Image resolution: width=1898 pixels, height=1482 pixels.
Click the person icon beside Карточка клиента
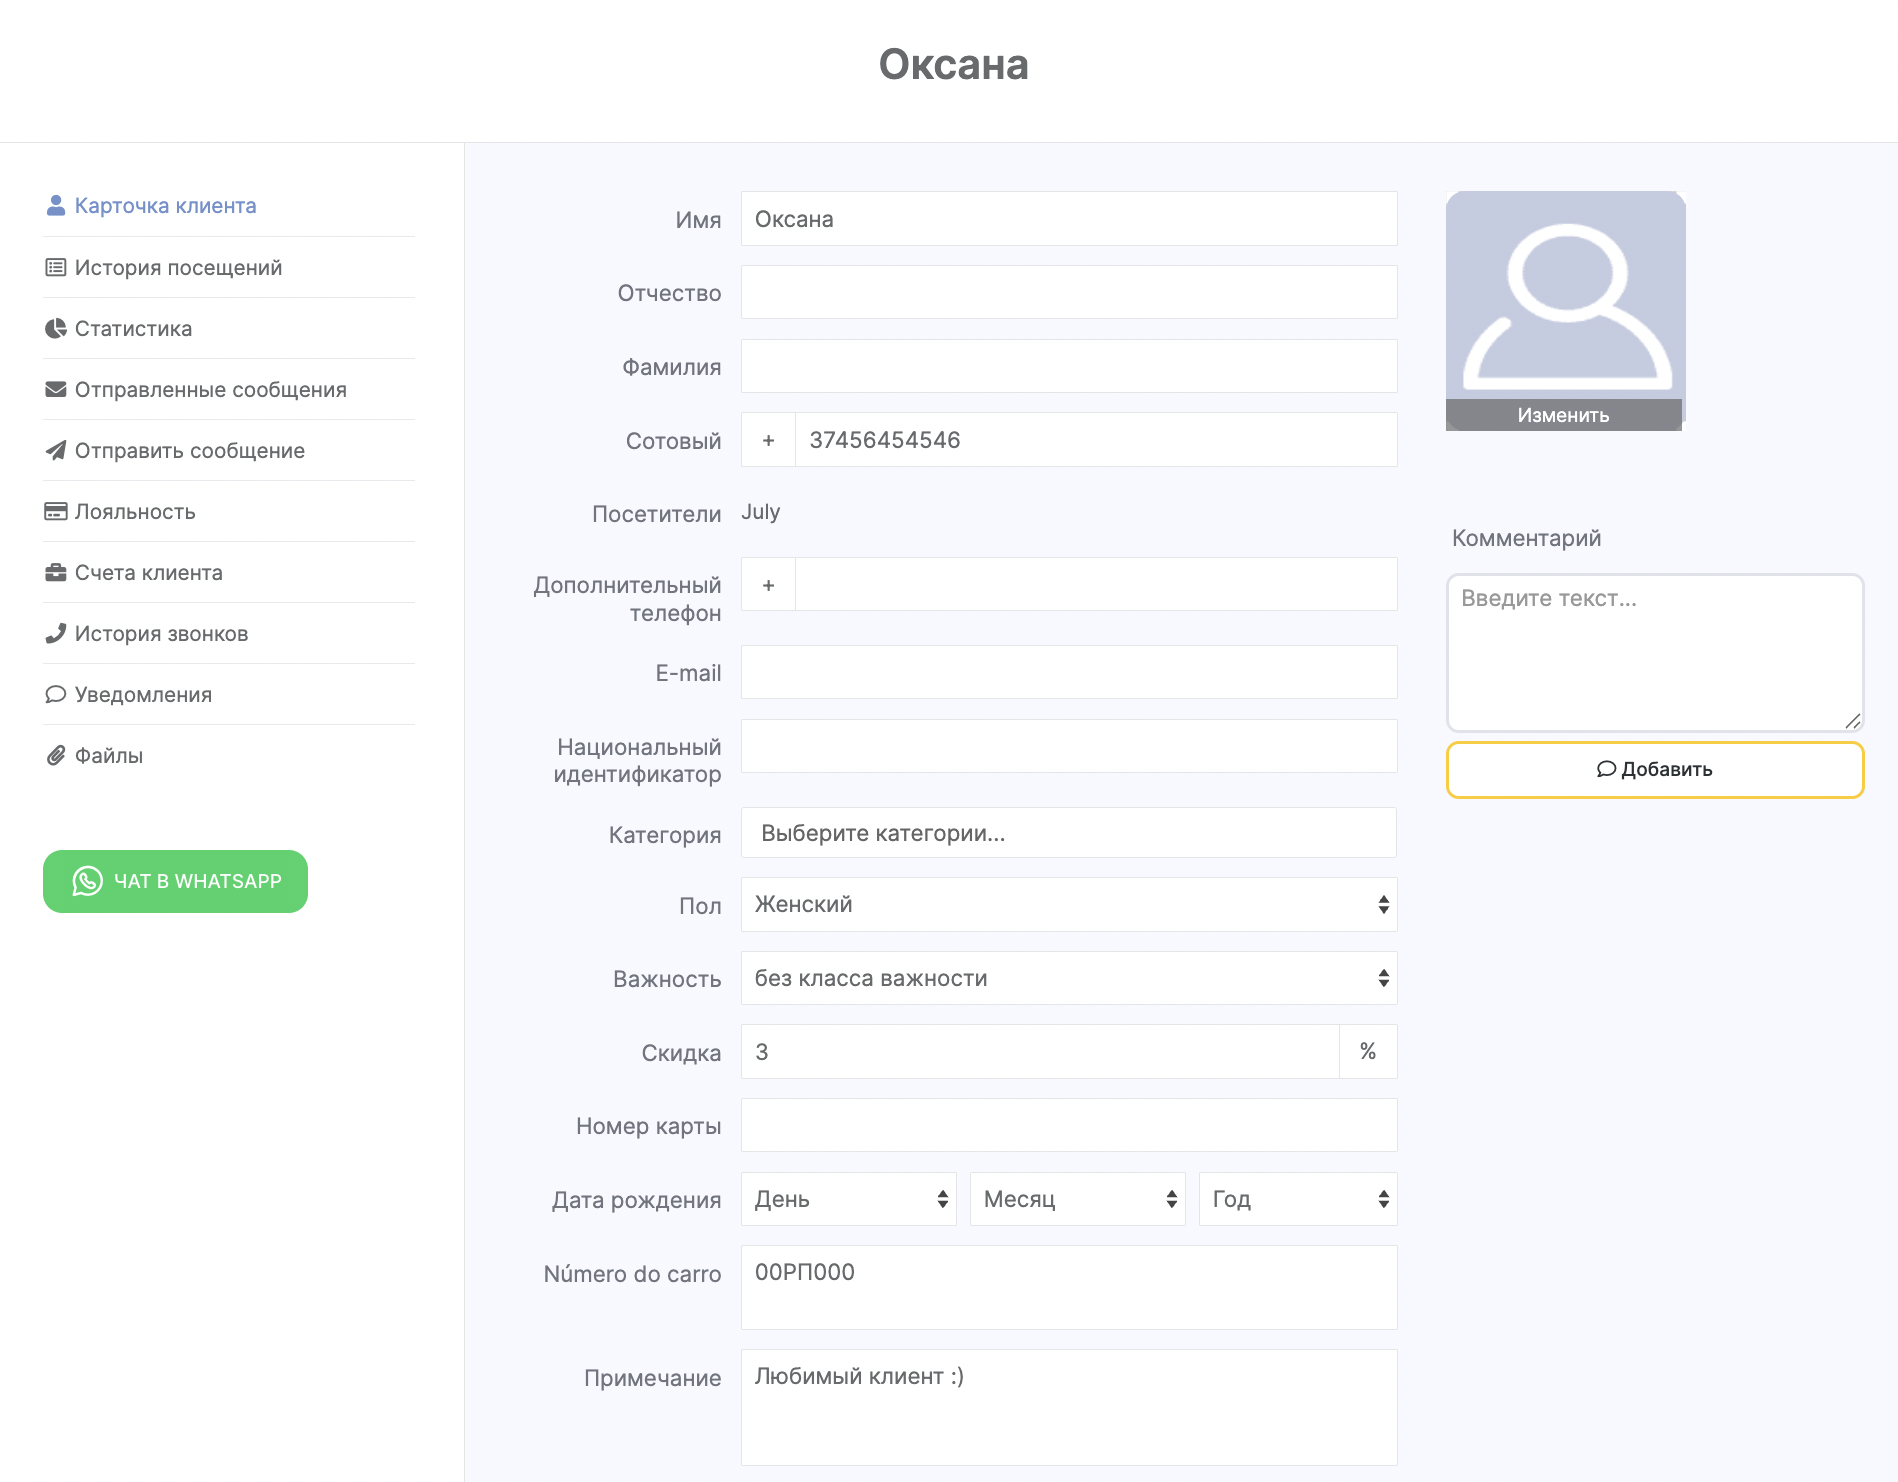click(56, 206)
